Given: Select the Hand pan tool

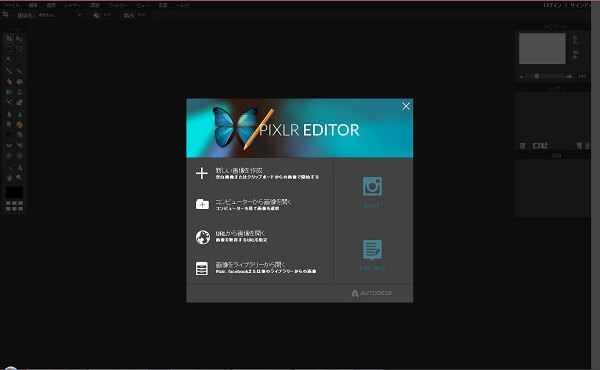Looking at the screenshot, I should [x=9, y=178].
